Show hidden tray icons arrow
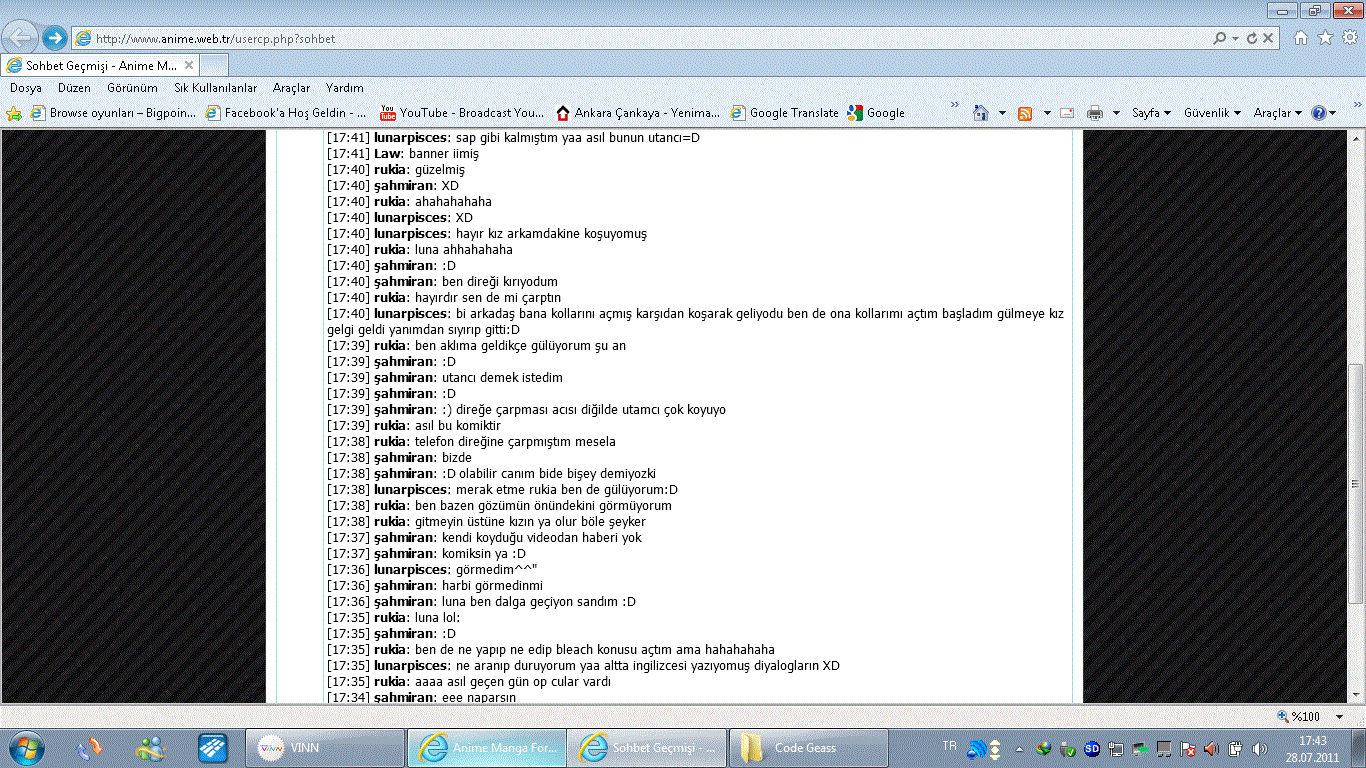 point(1019,748)
